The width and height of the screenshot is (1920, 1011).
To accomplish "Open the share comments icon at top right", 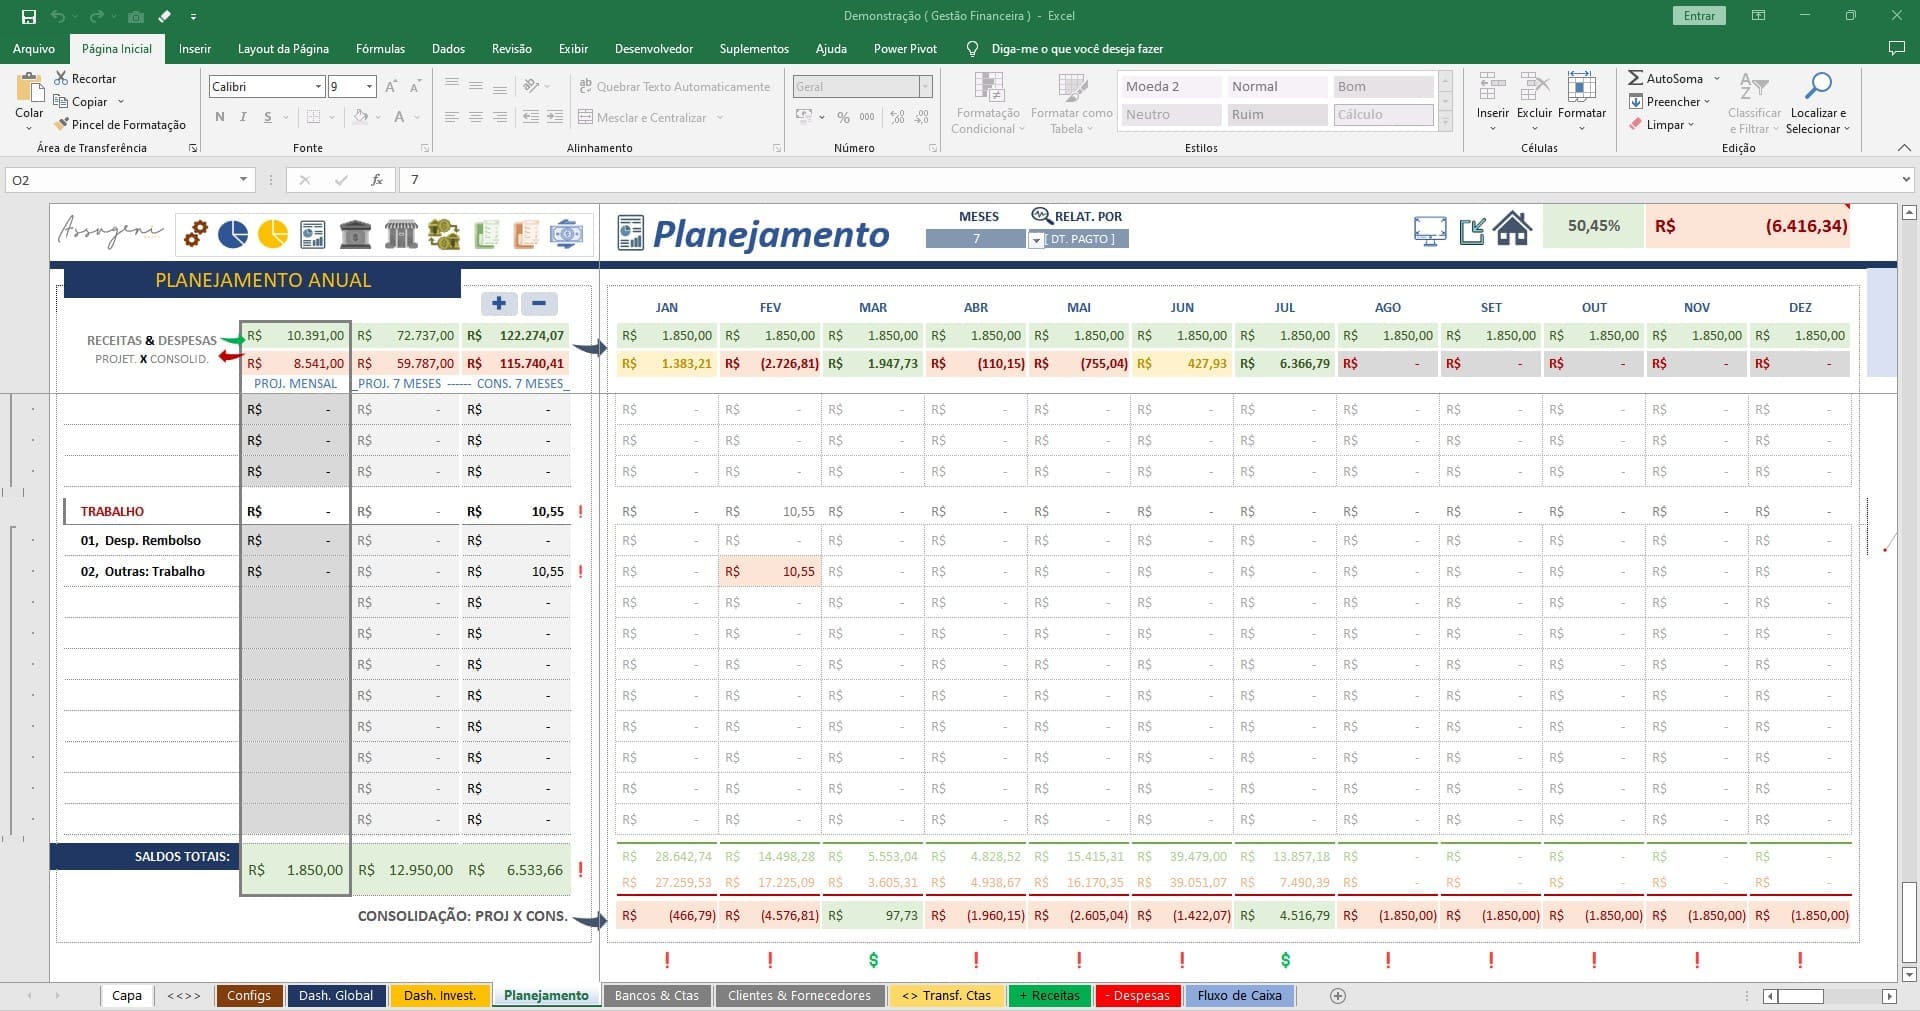I will (1895, 48).
